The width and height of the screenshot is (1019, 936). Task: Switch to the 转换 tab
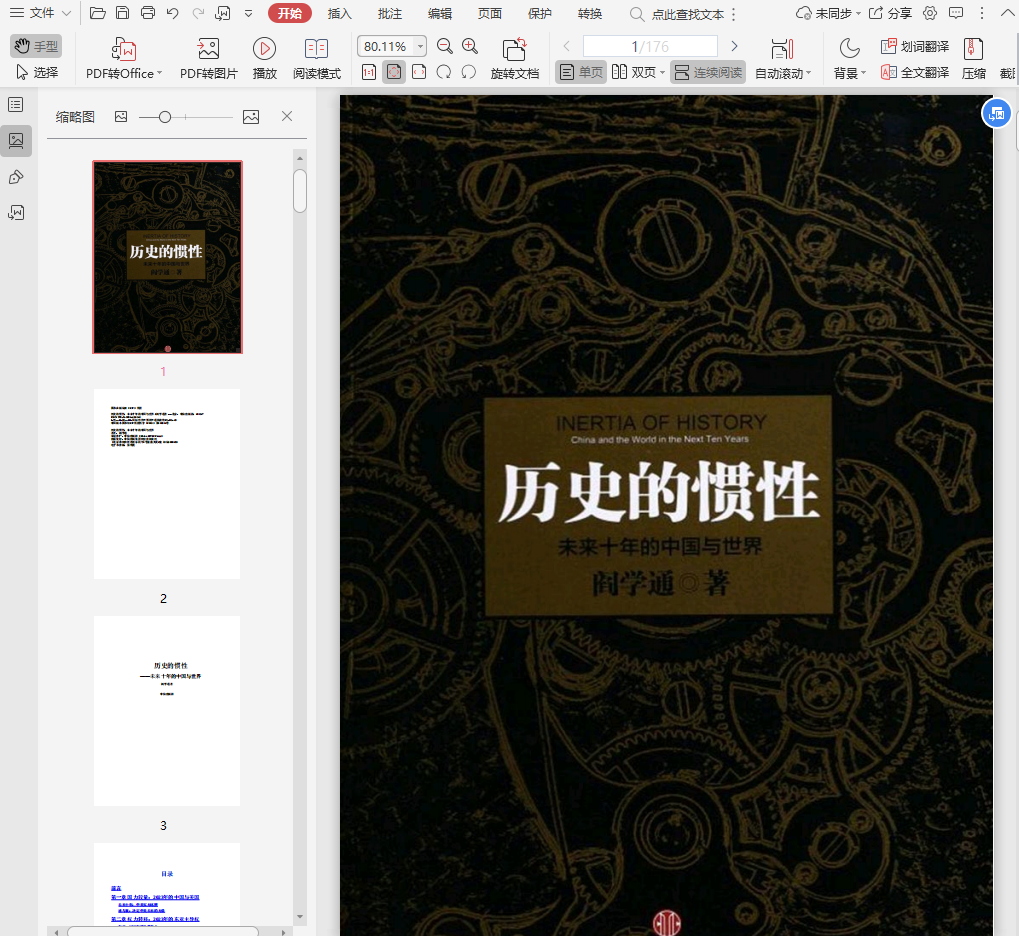(589, 13)
